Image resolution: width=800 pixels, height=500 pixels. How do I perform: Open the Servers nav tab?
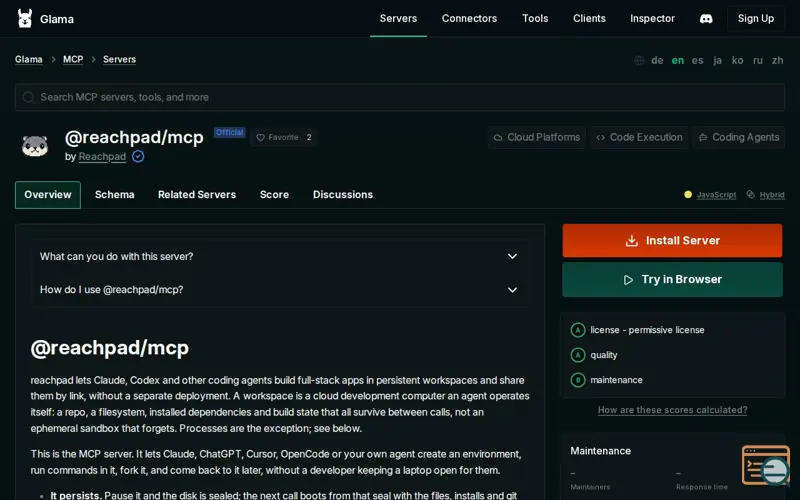coord(398,18)
